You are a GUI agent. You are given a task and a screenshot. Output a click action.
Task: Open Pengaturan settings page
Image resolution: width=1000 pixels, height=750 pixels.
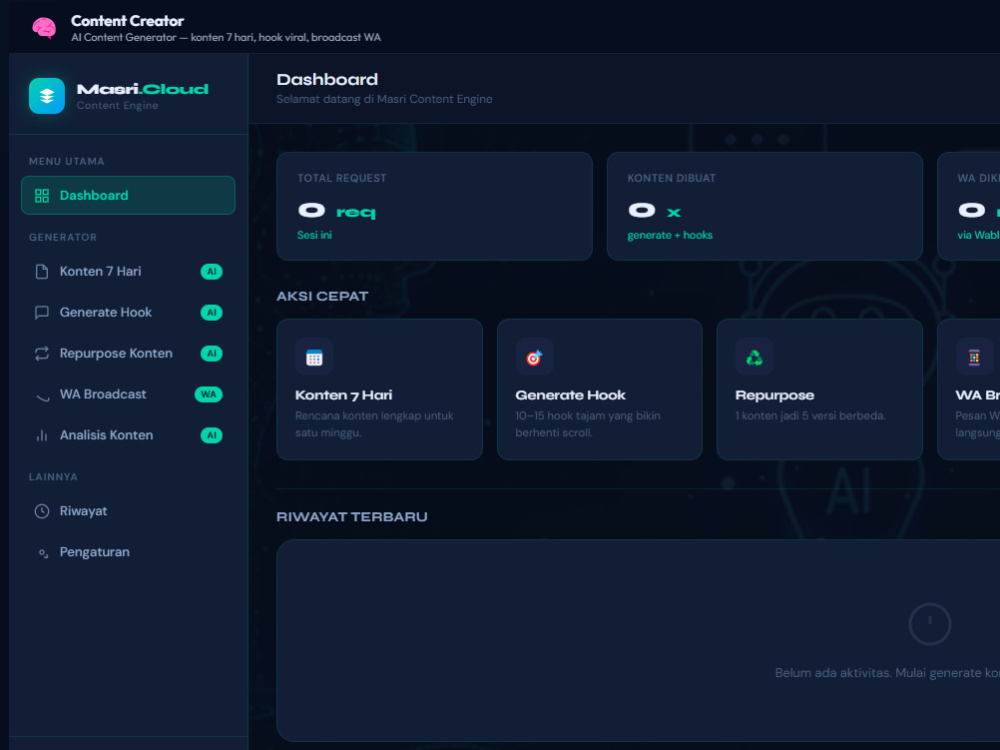pyautogui.click(x=128, y=552)
